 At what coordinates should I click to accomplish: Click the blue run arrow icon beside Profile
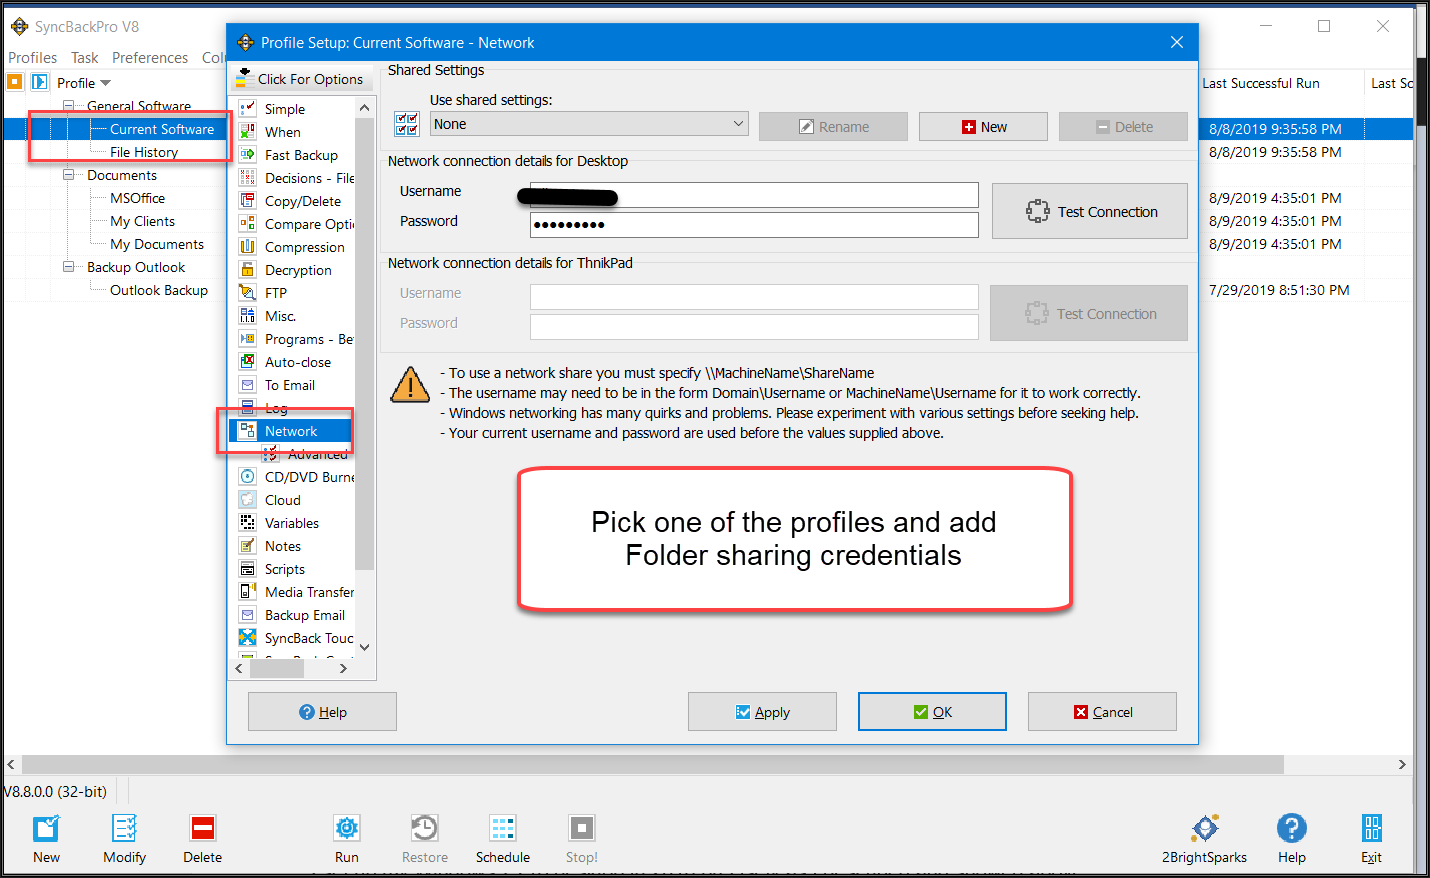(x=40, y=82)
